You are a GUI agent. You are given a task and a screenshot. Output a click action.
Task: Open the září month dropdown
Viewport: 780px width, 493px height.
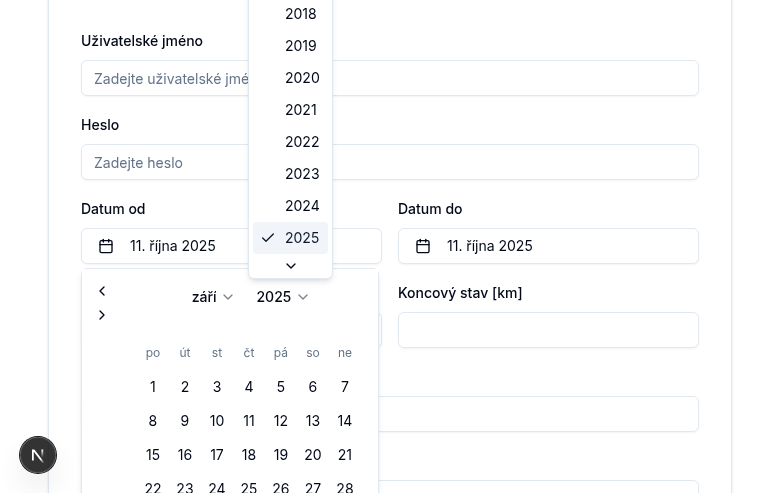click(x=212, y=297)
